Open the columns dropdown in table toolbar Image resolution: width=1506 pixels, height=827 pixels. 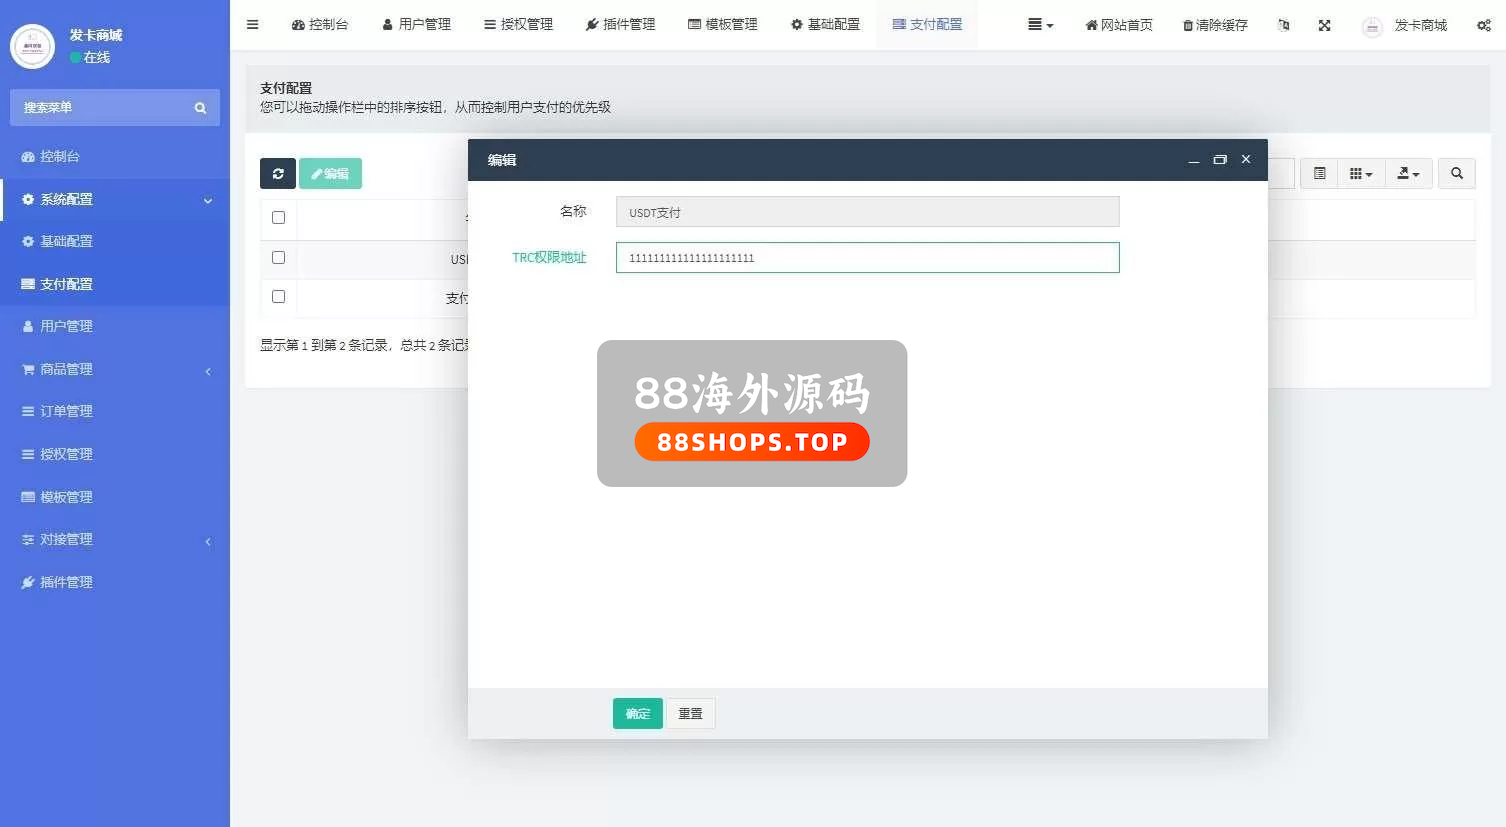tap(1360, 174)
